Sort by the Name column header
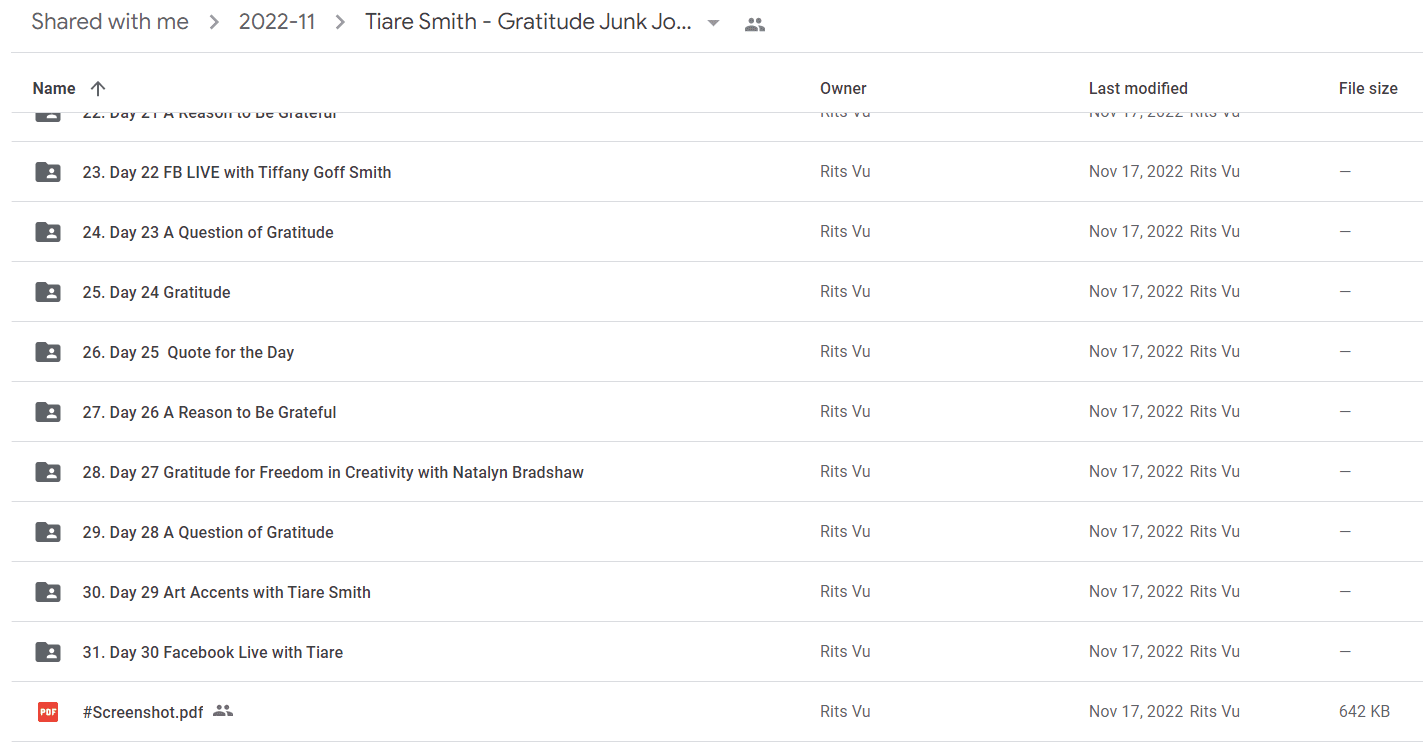This screenshot has height=742, width=1423. pyautogui.click(x=54, y=88)
